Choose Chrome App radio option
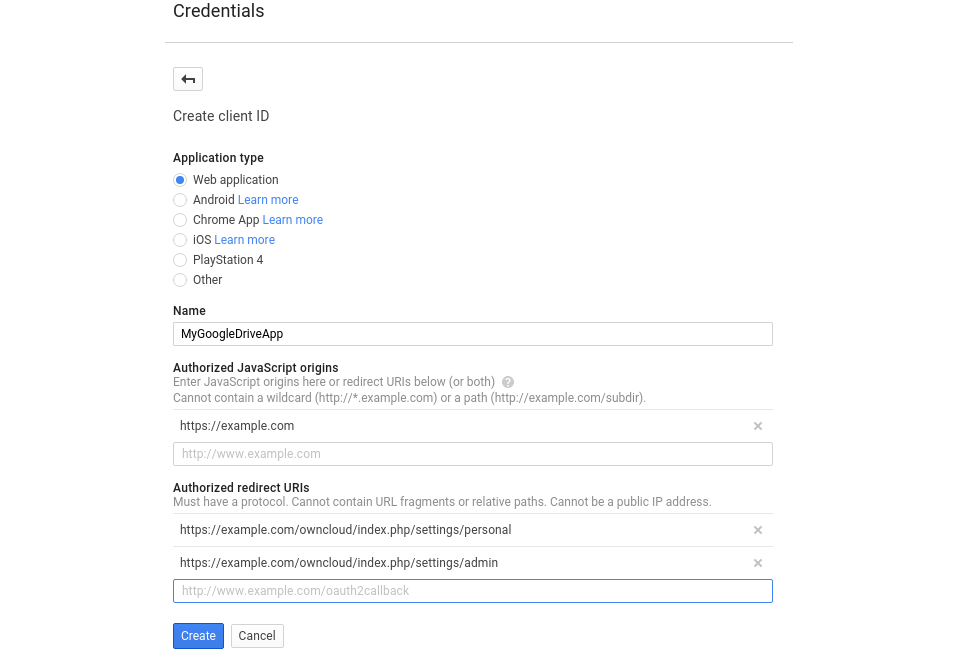The height and width of the screenshot is (652, 973). 180,220
